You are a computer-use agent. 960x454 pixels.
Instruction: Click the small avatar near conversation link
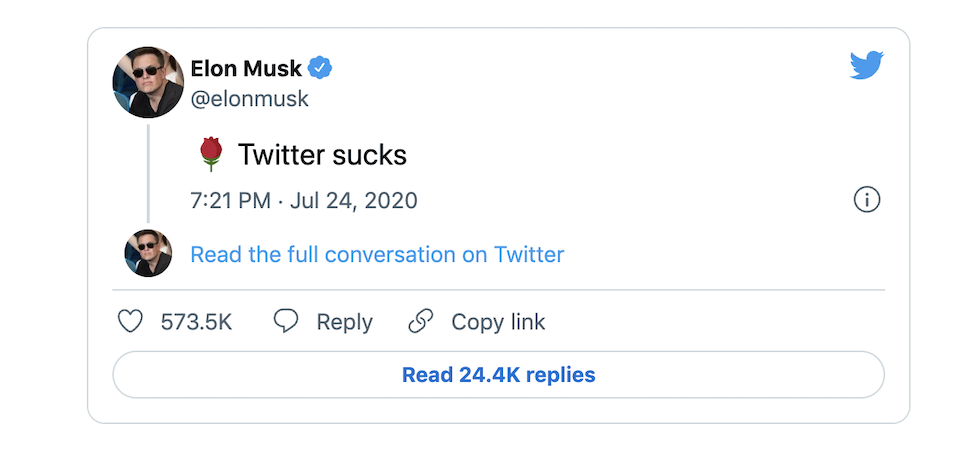click(x=148, y=253)
